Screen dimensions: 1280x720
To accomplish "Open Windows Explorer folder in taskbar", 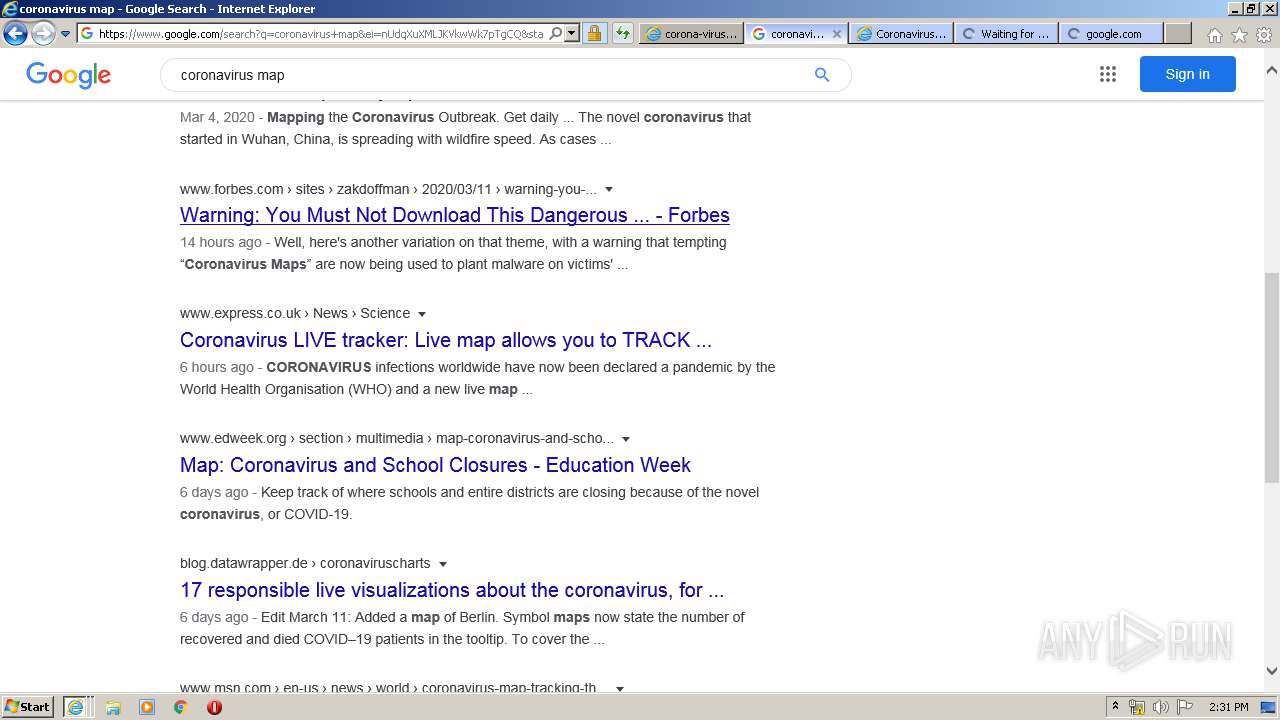I will click(113, 707).
